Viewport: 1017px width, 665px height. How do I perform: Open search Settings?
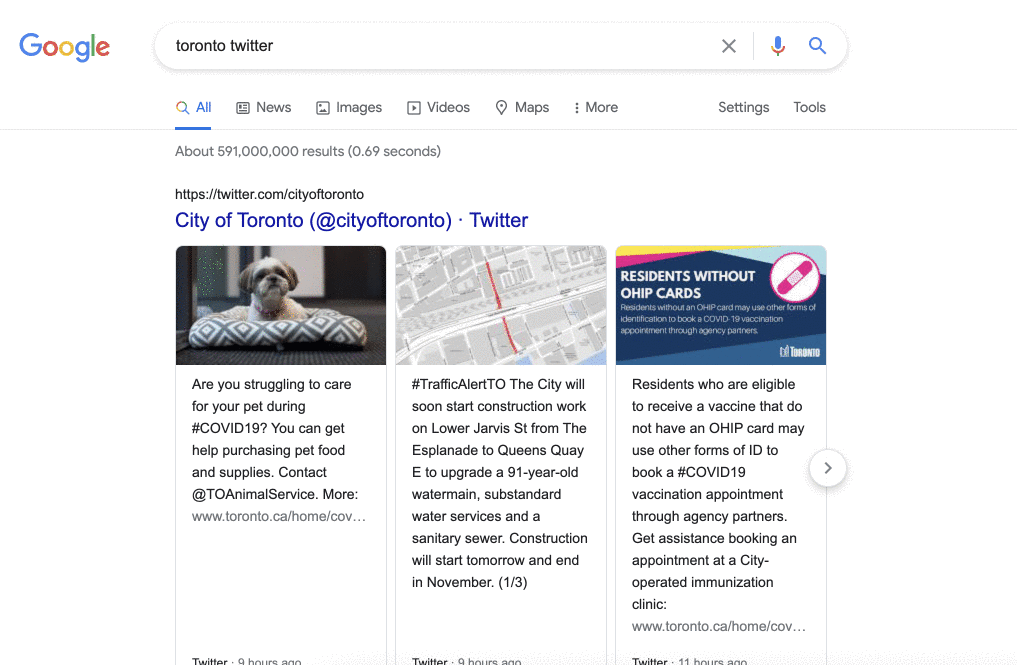[743, 107]
